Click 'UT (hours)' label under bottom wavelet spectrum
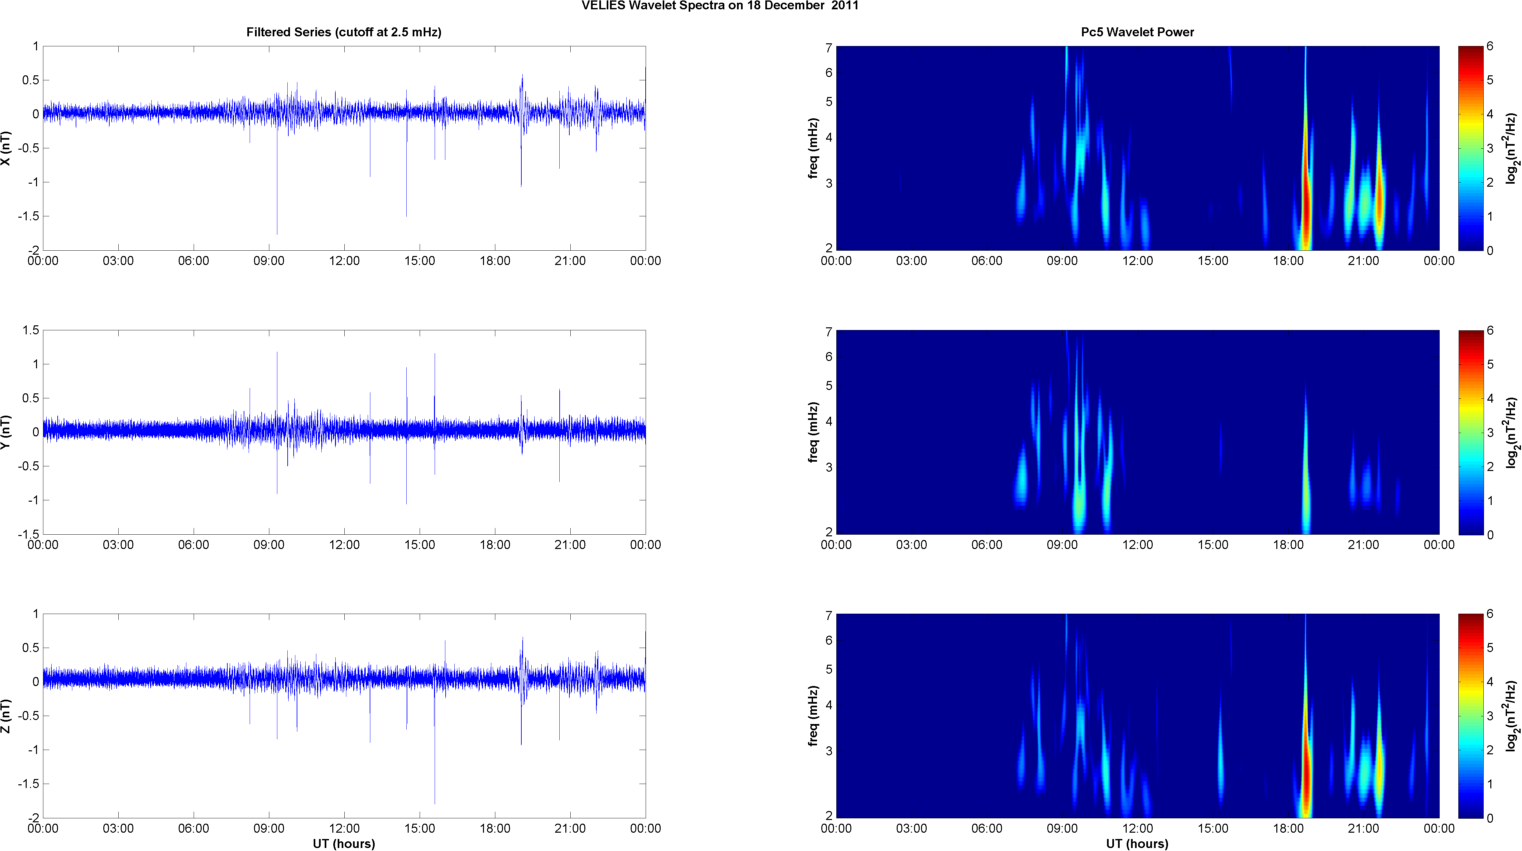The image size is (1522, 851). (1137, 844)
